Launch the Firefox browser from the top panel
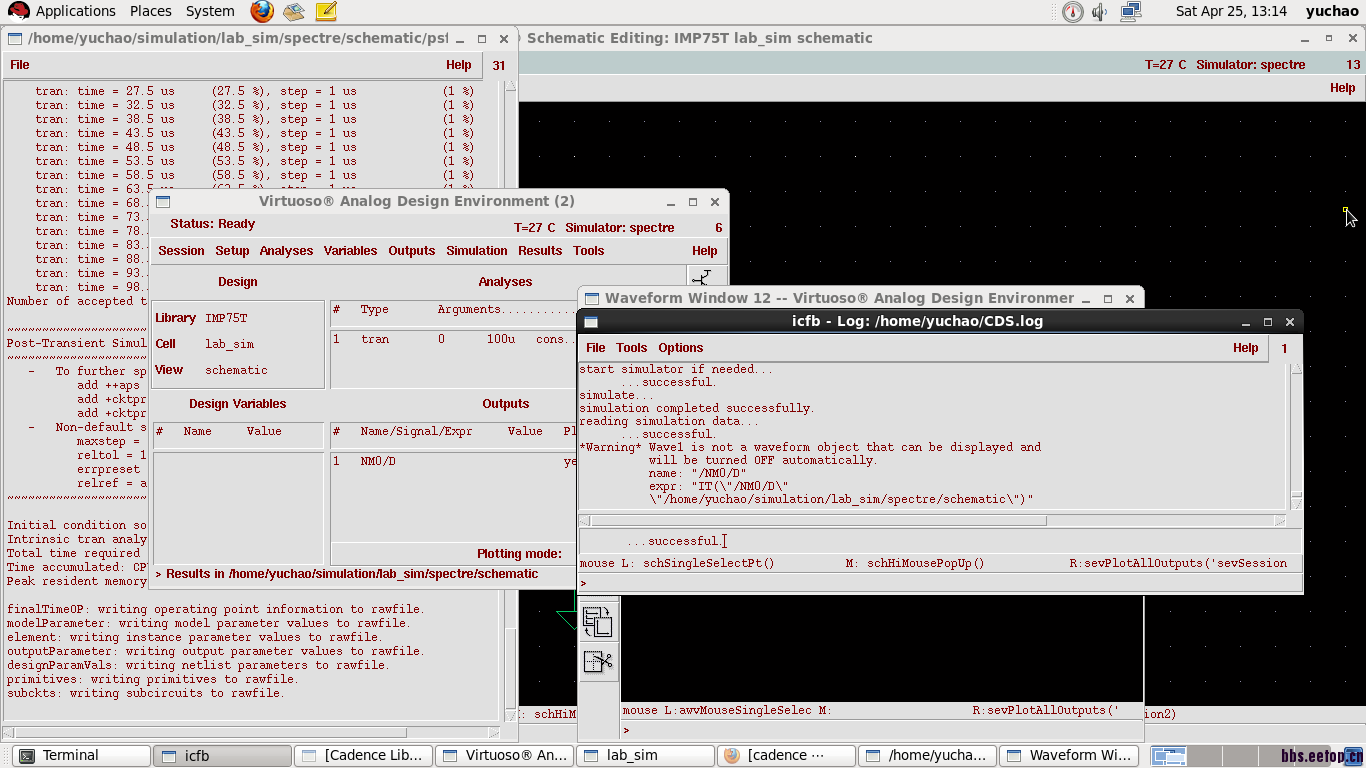The height and width of the screenshot is (768, 1366). pos(262,12)
